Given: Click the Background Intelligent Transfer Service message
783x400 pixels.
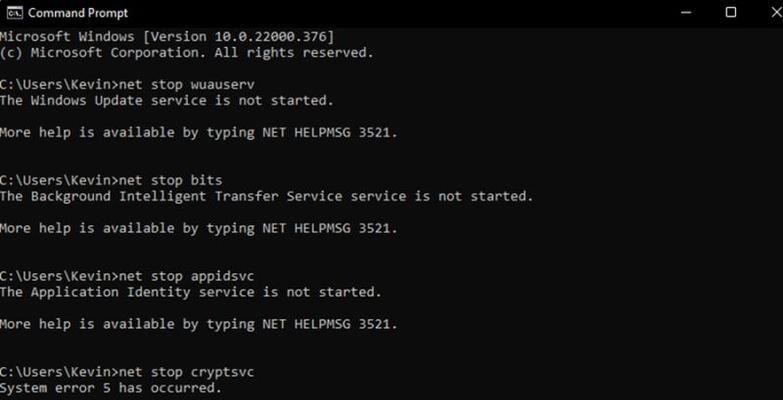Looking at the screenshot, I should click(x=267, y=196).
